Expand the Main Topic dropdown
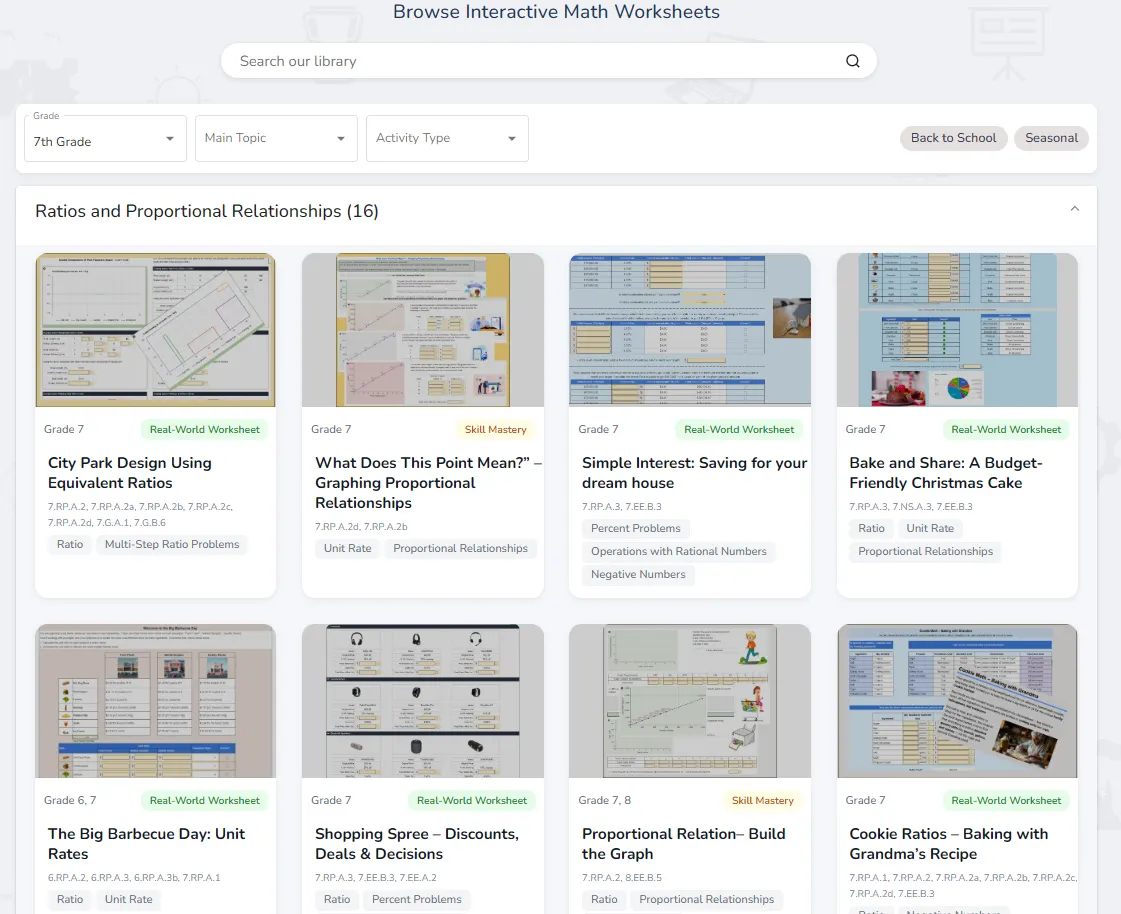The height and width of the screenshot is (914, 1121). pyautogui.click(x=276, y=139)
